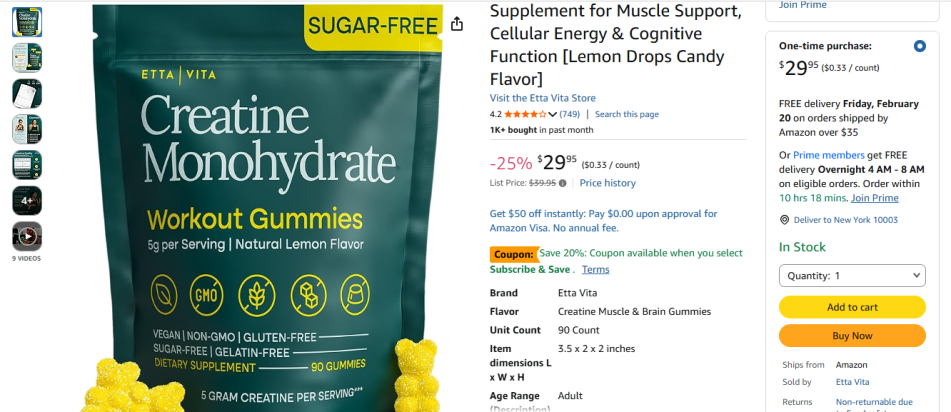Open the 9 videos play thumbnail
Image resolution: width=951 pixels, height=412 pixels.
(x=27, y=236)
